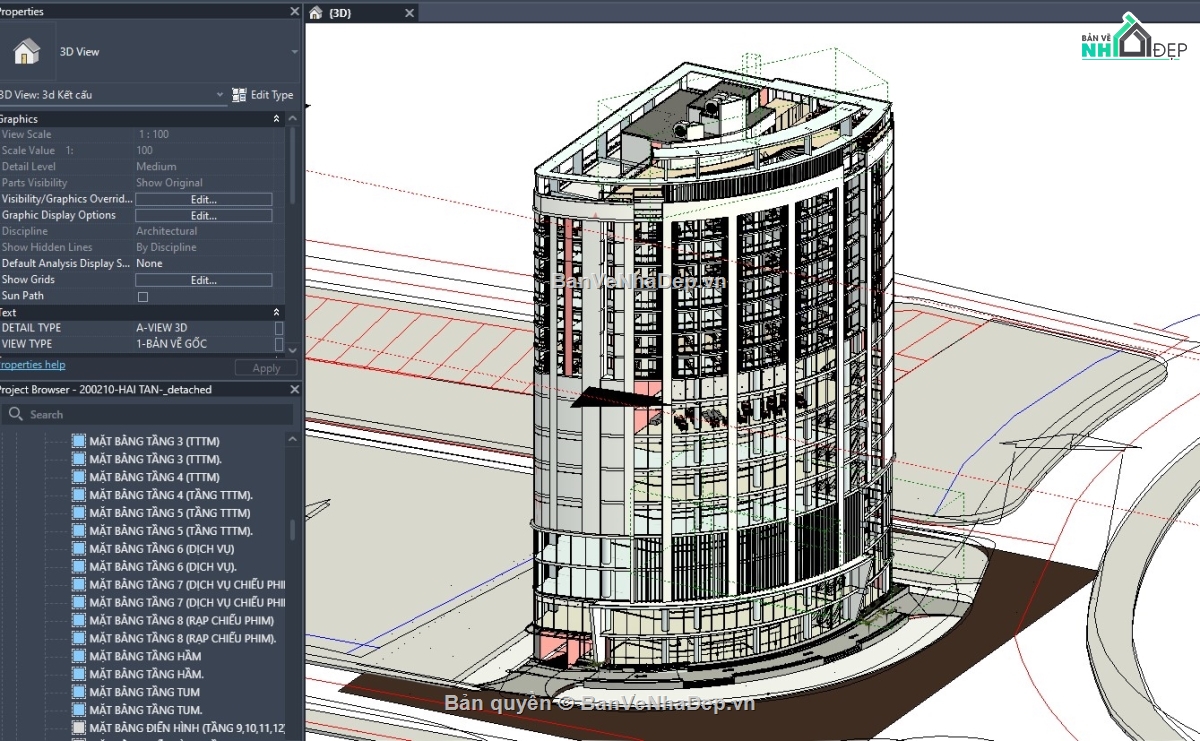Image resolution: width=1200 pixels, height=741 pixels.
Task: Toggle the DETAIL TYPE association box
Action: pyautogui.click(x=279, y=327)
